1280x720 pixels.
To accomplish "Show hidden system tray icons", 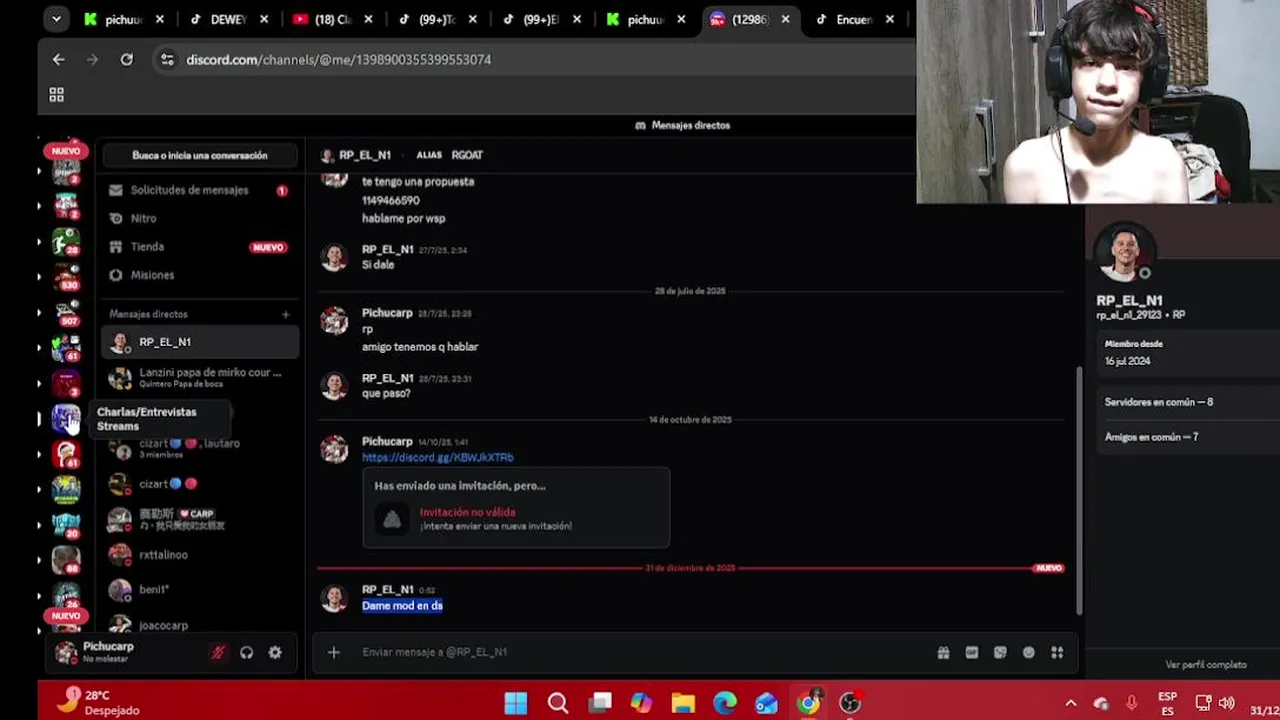I will (x=1071, y=703).
